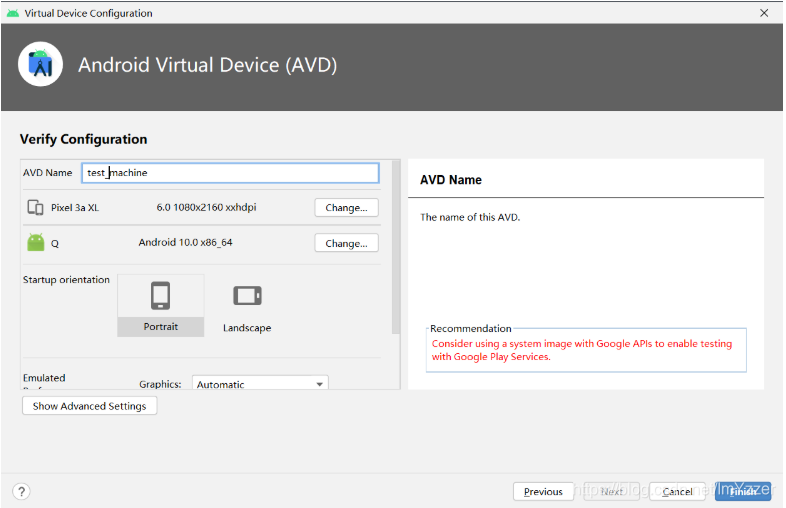
Task: Click the 'Startup orientation' label
Action: click(x=66, y=280)
